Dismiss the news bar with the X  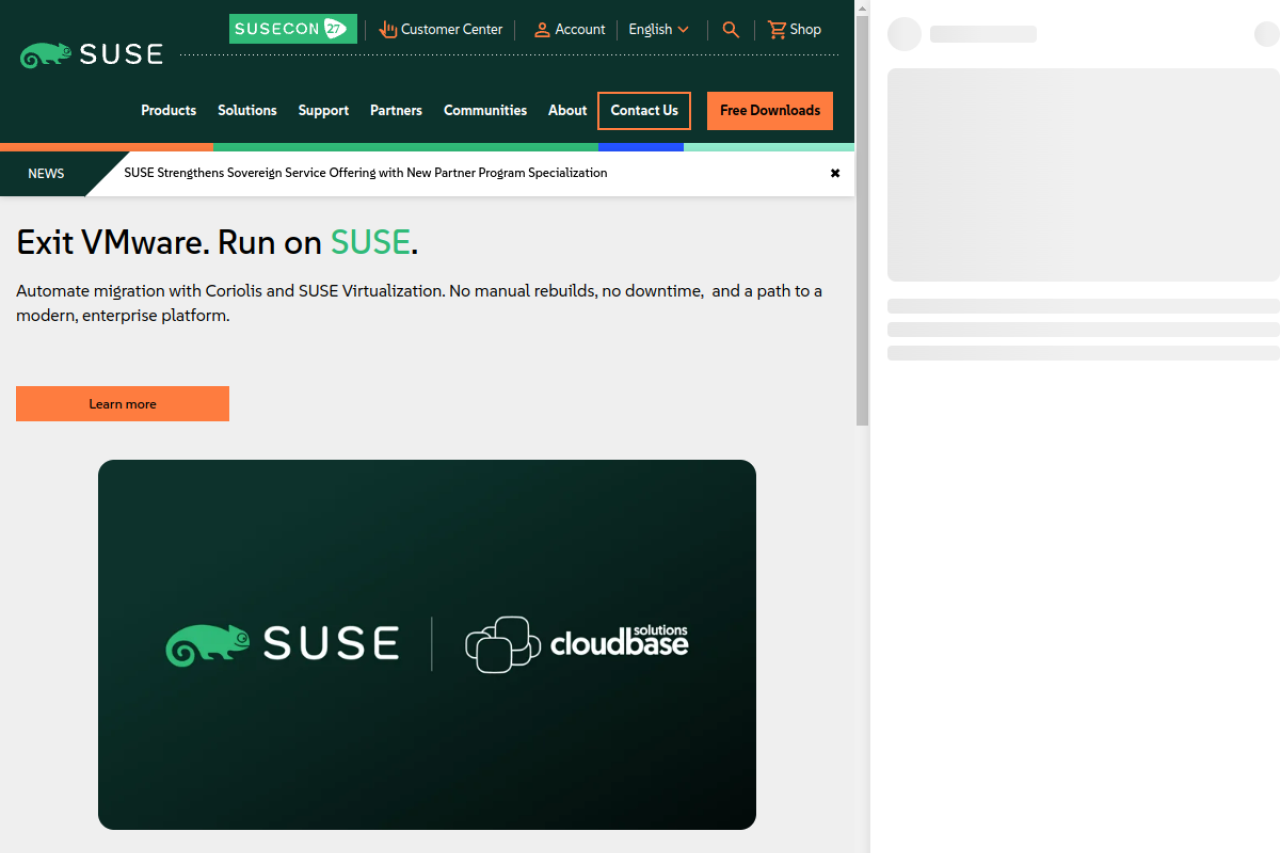coord(835,173)
